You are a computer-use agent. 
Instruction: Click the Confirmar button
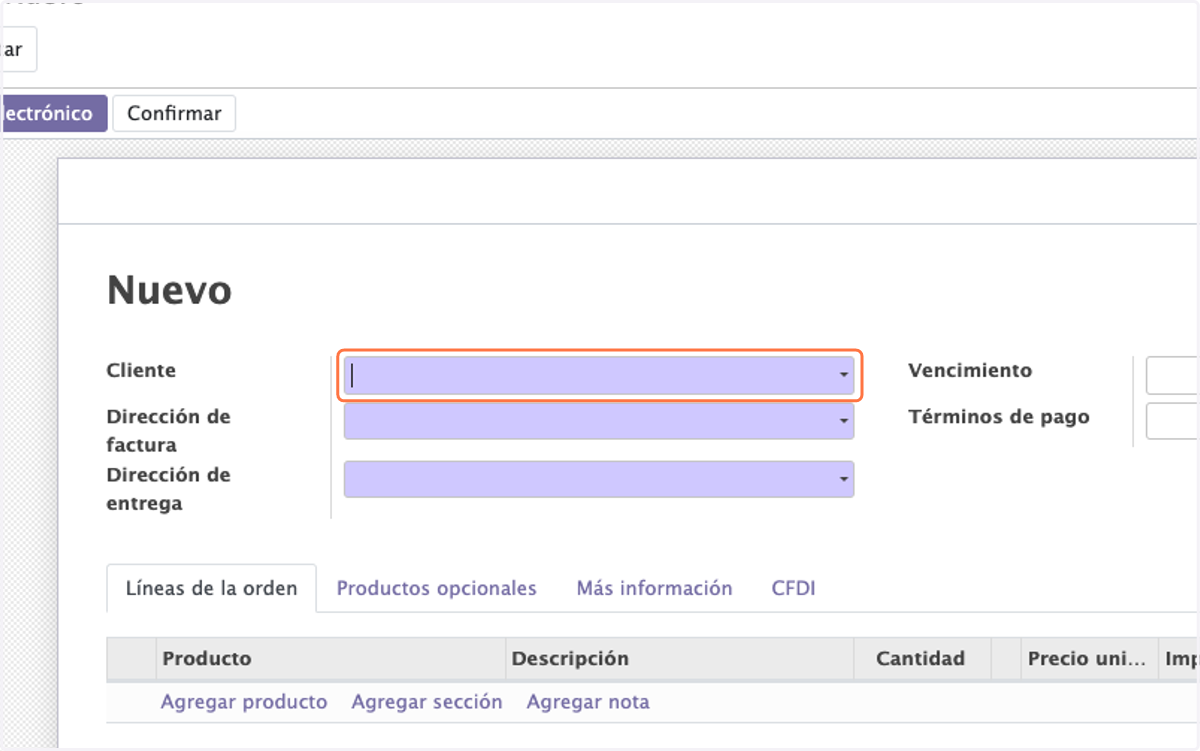tap(174, 113)
